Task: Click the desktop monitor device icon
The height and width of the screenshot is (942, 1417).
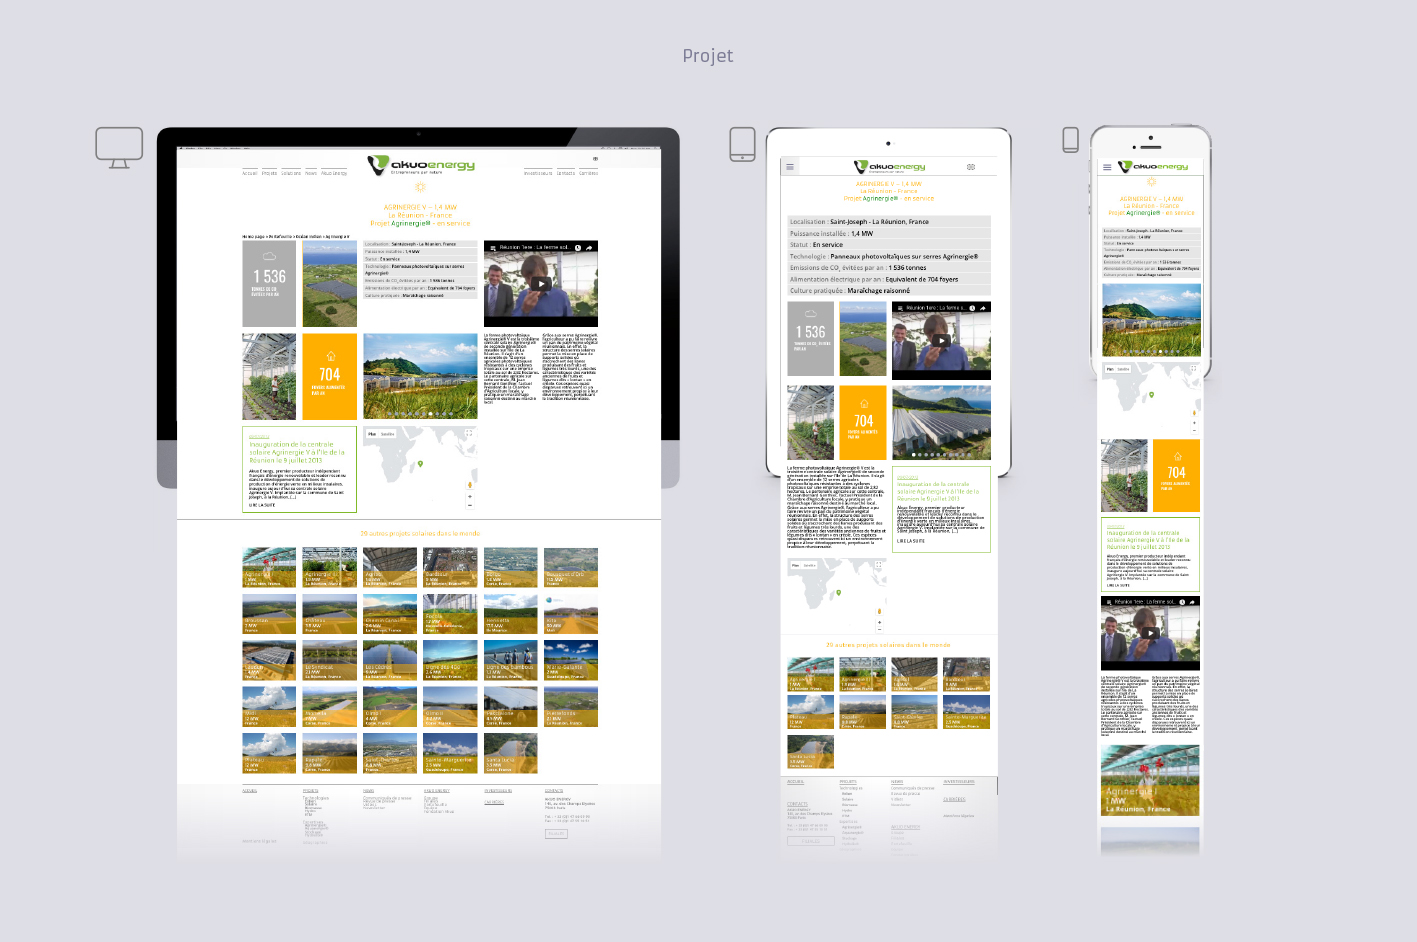Action: coord(119,147)
